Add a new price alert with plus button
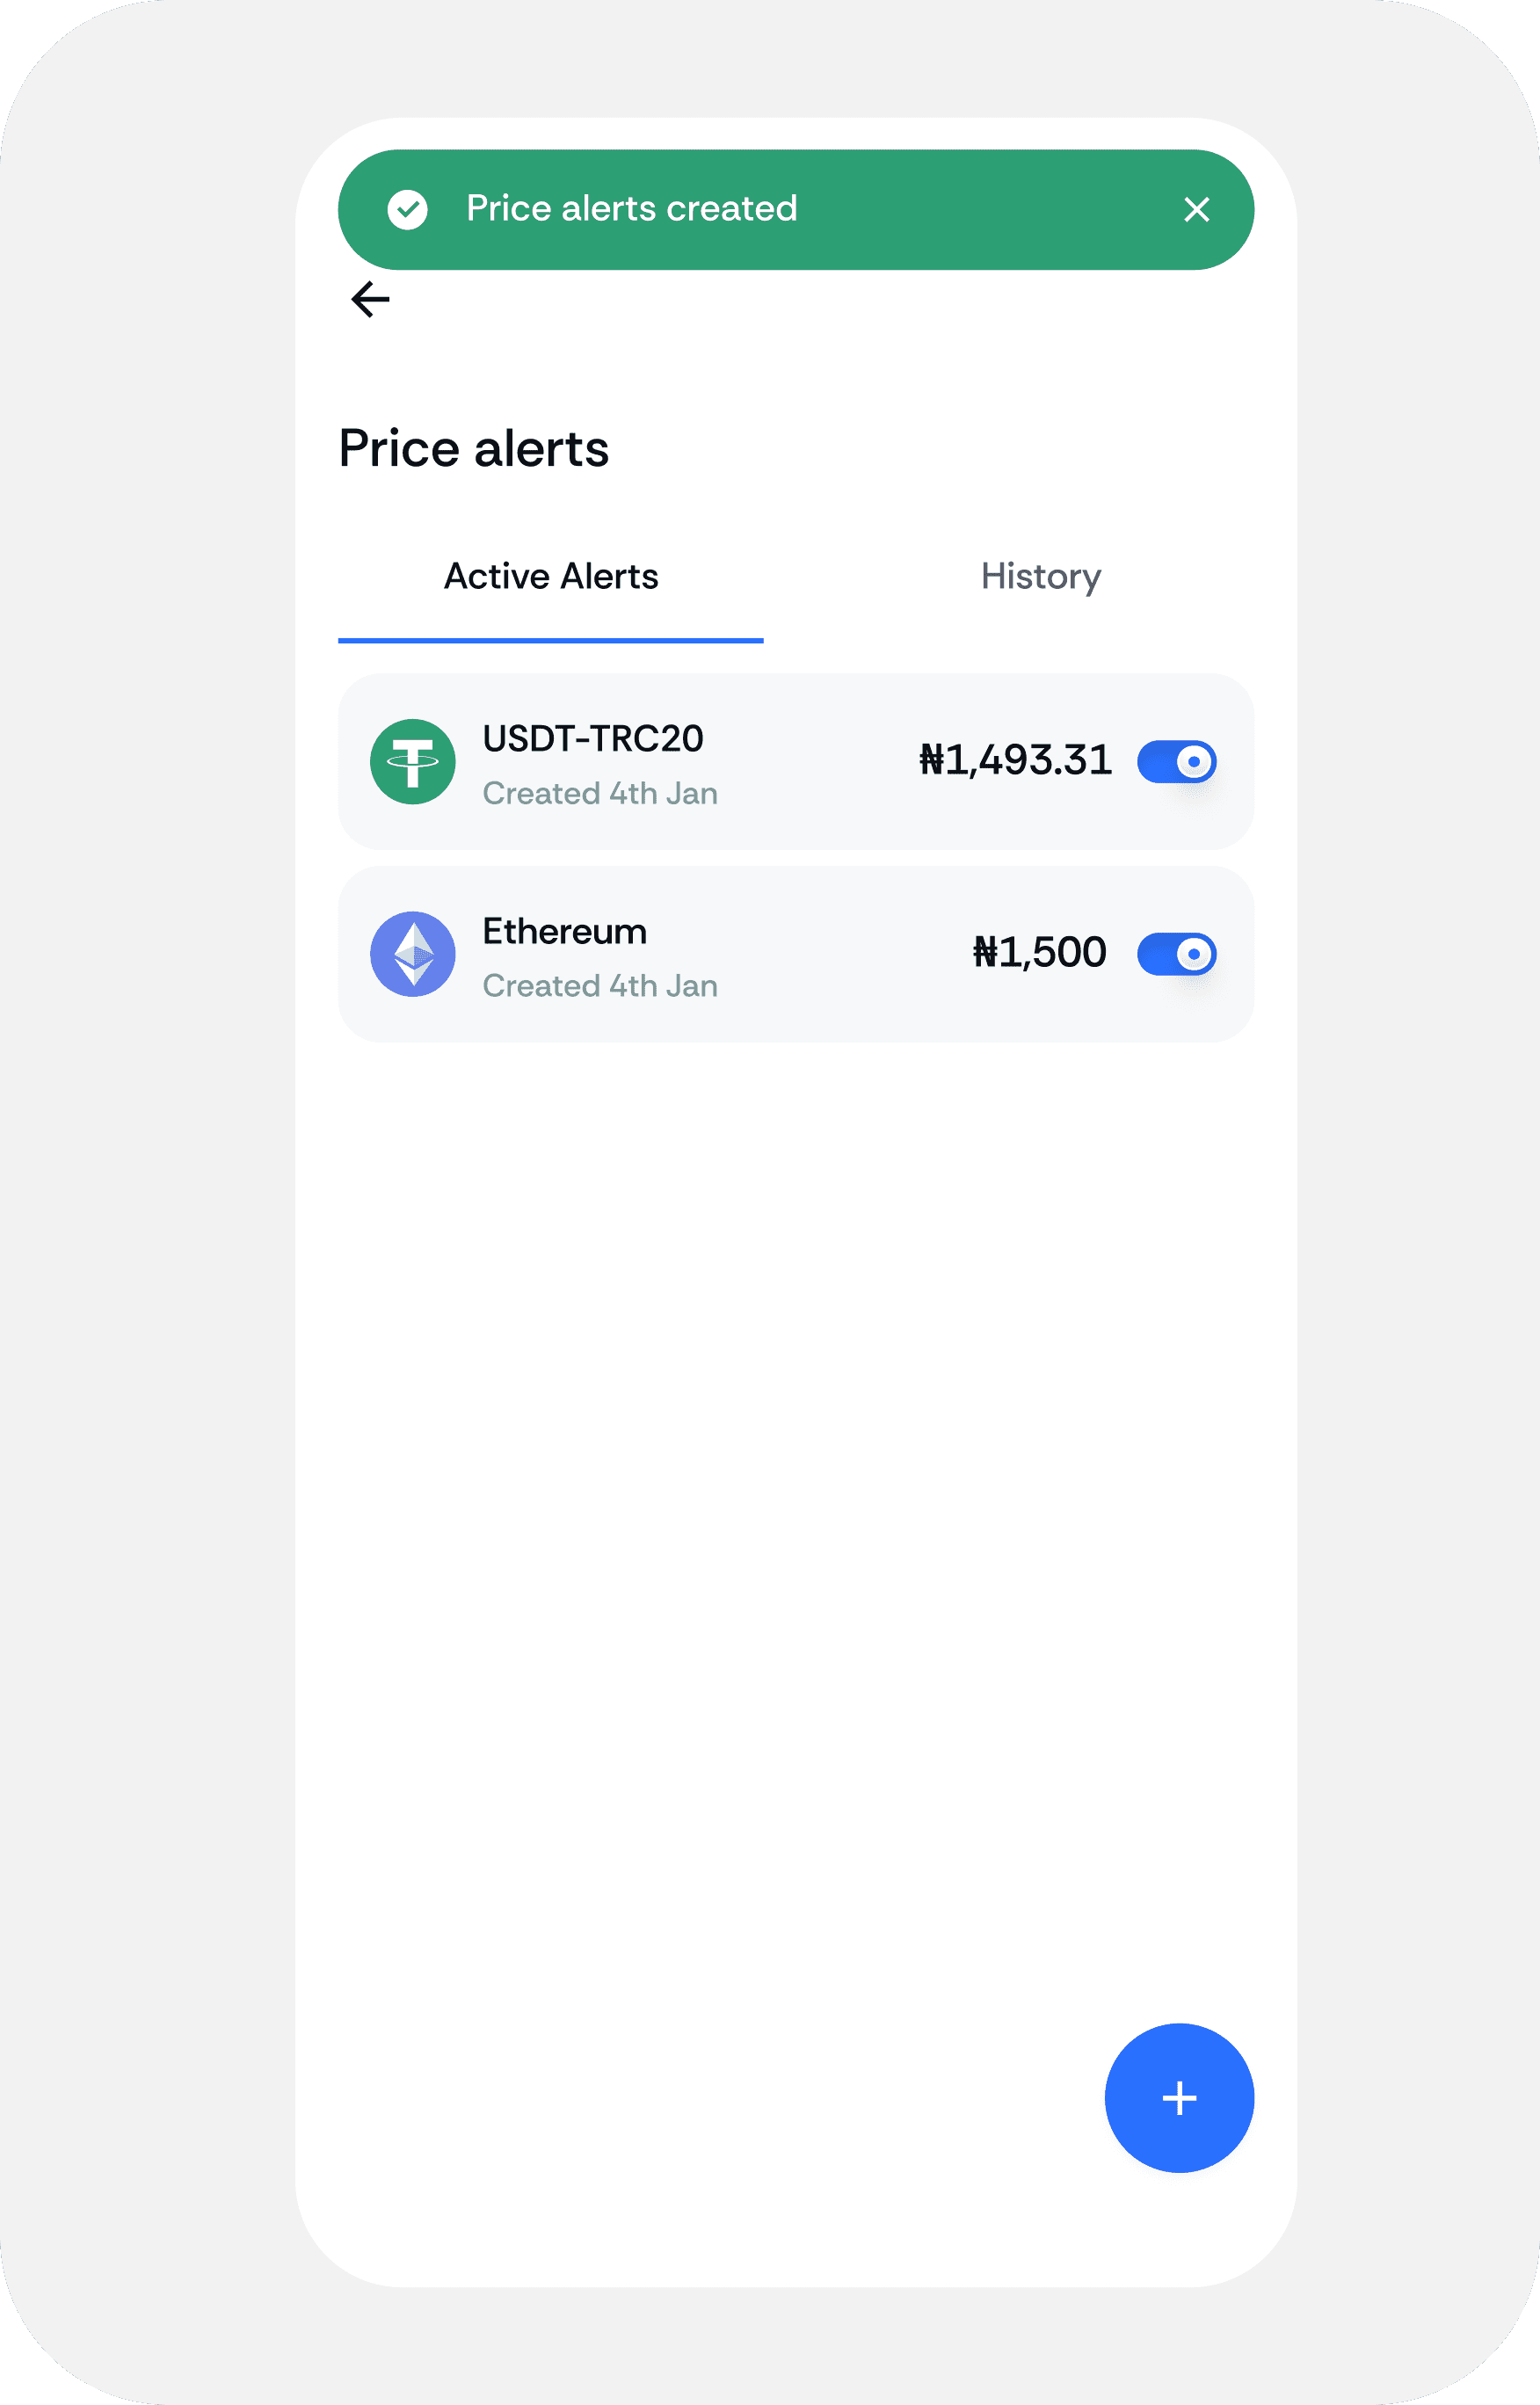 tap(1179, 2098)
